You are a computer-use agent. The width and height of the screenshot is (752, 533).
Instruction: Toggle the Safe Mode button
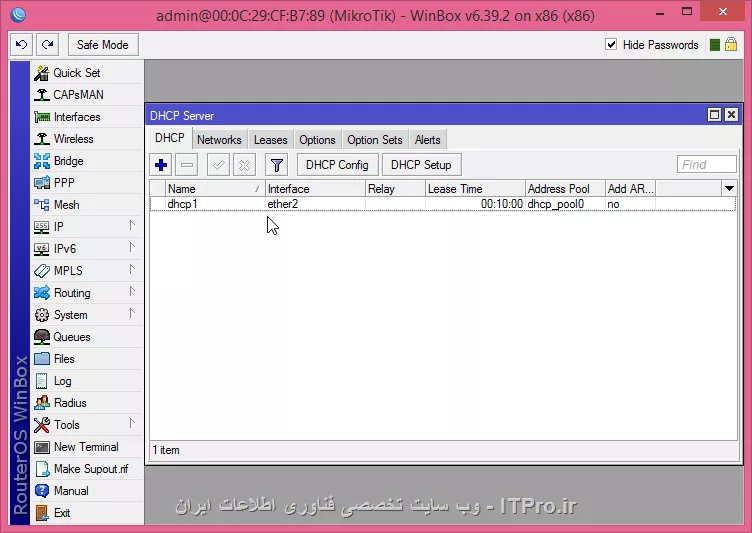[103, 44]
